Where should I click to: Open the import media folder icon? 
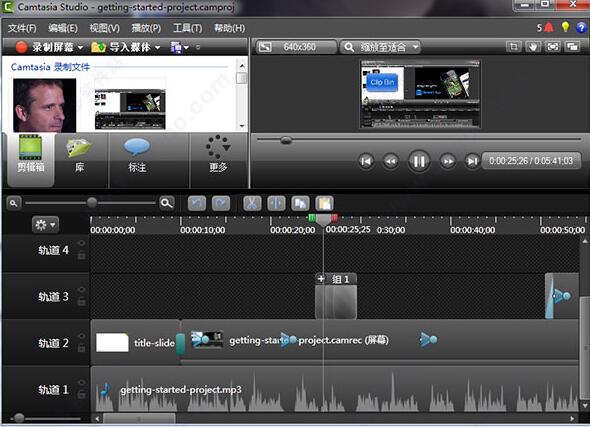coord(98,47)
